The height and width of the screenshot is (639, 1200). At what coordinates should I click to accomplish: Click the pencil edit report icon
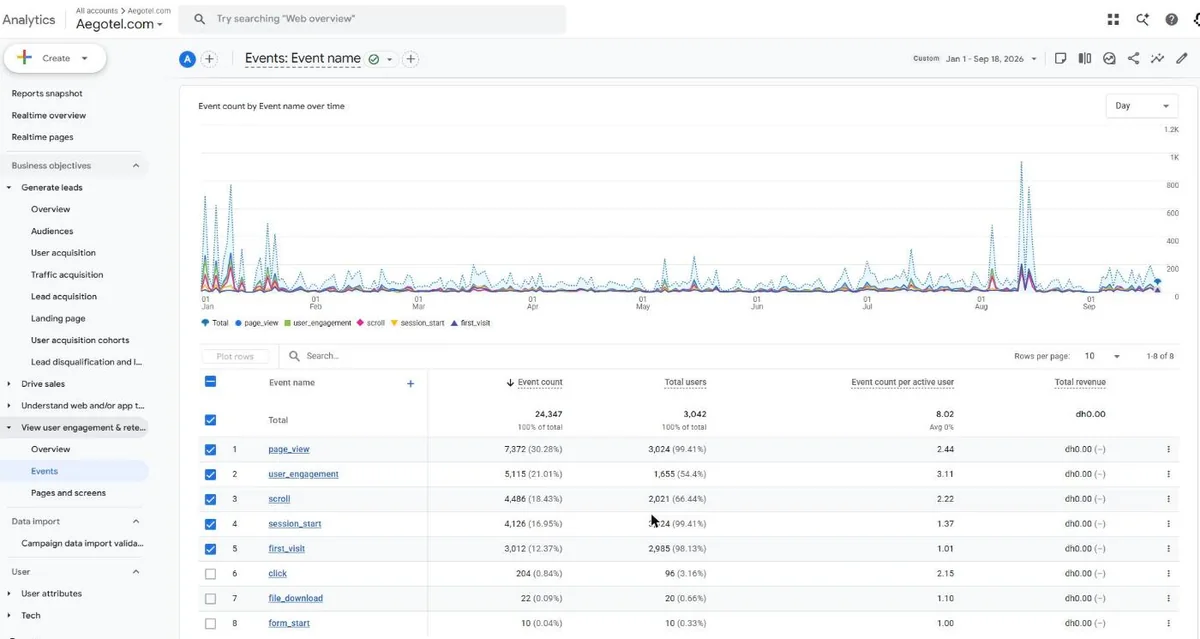click(1181, 59)
